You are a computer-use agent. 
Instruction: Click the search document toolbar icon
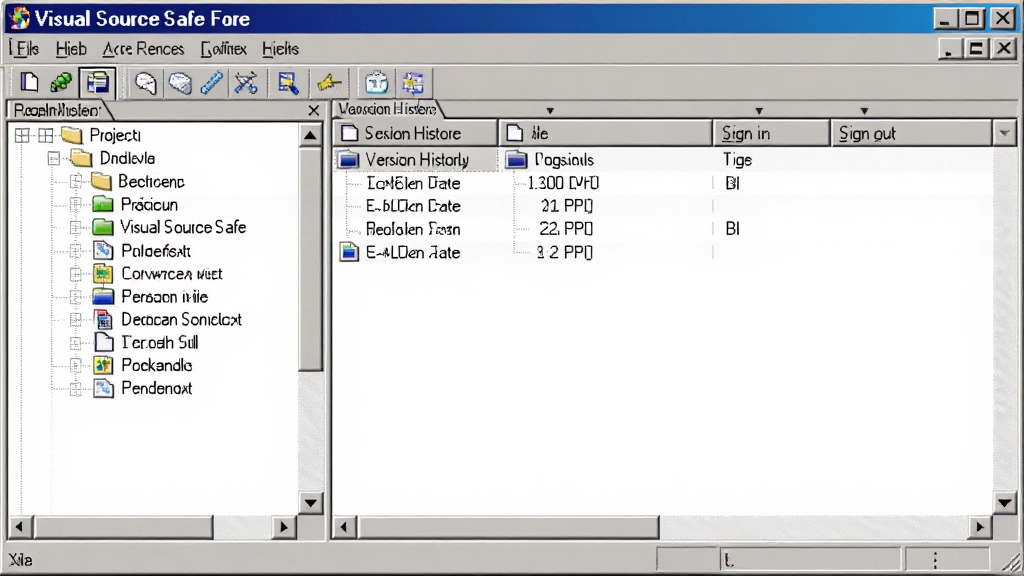click(288, 83)
